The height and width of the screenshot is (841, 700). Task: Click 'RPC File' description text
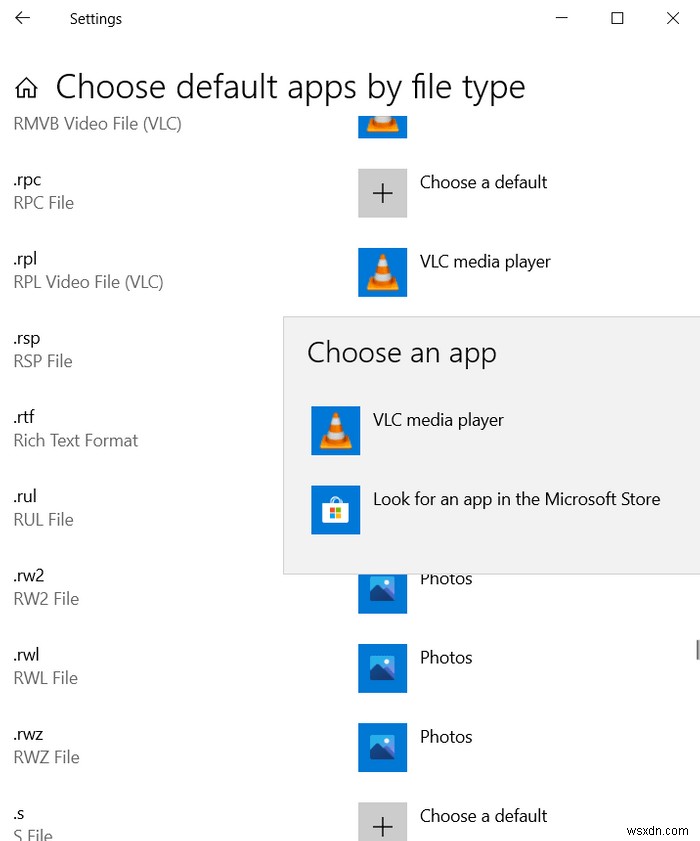pyautogui.click(x=43, y=203)
